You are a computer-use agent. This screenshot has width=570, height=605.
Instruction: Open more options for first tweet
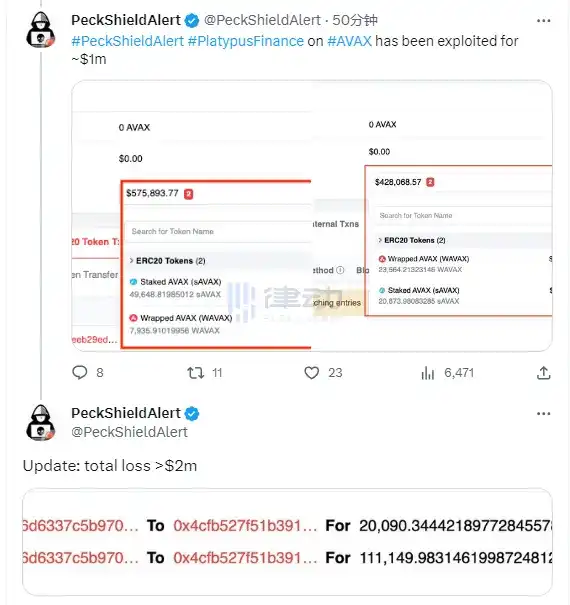[x=543, y=20]
